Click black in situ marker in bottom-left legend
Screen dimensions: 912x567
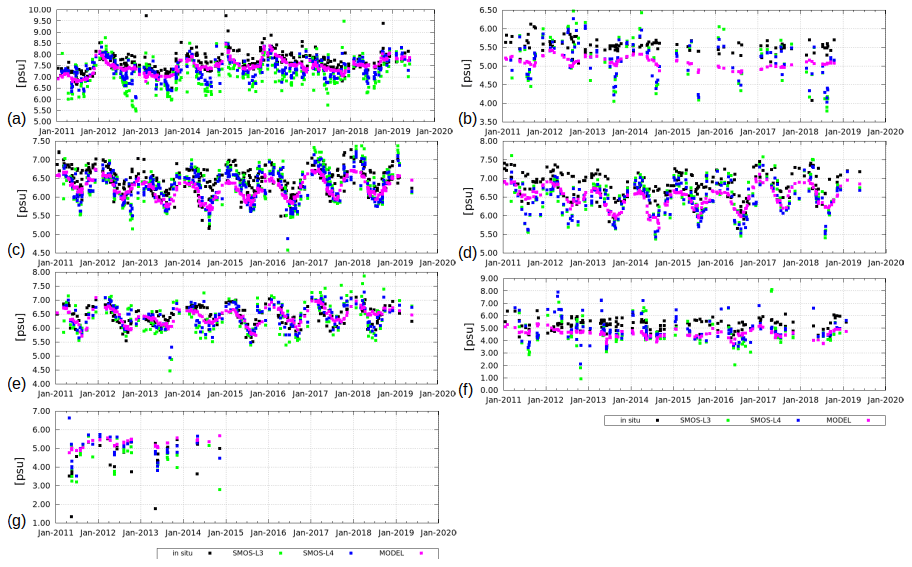[x=210, y=552]
